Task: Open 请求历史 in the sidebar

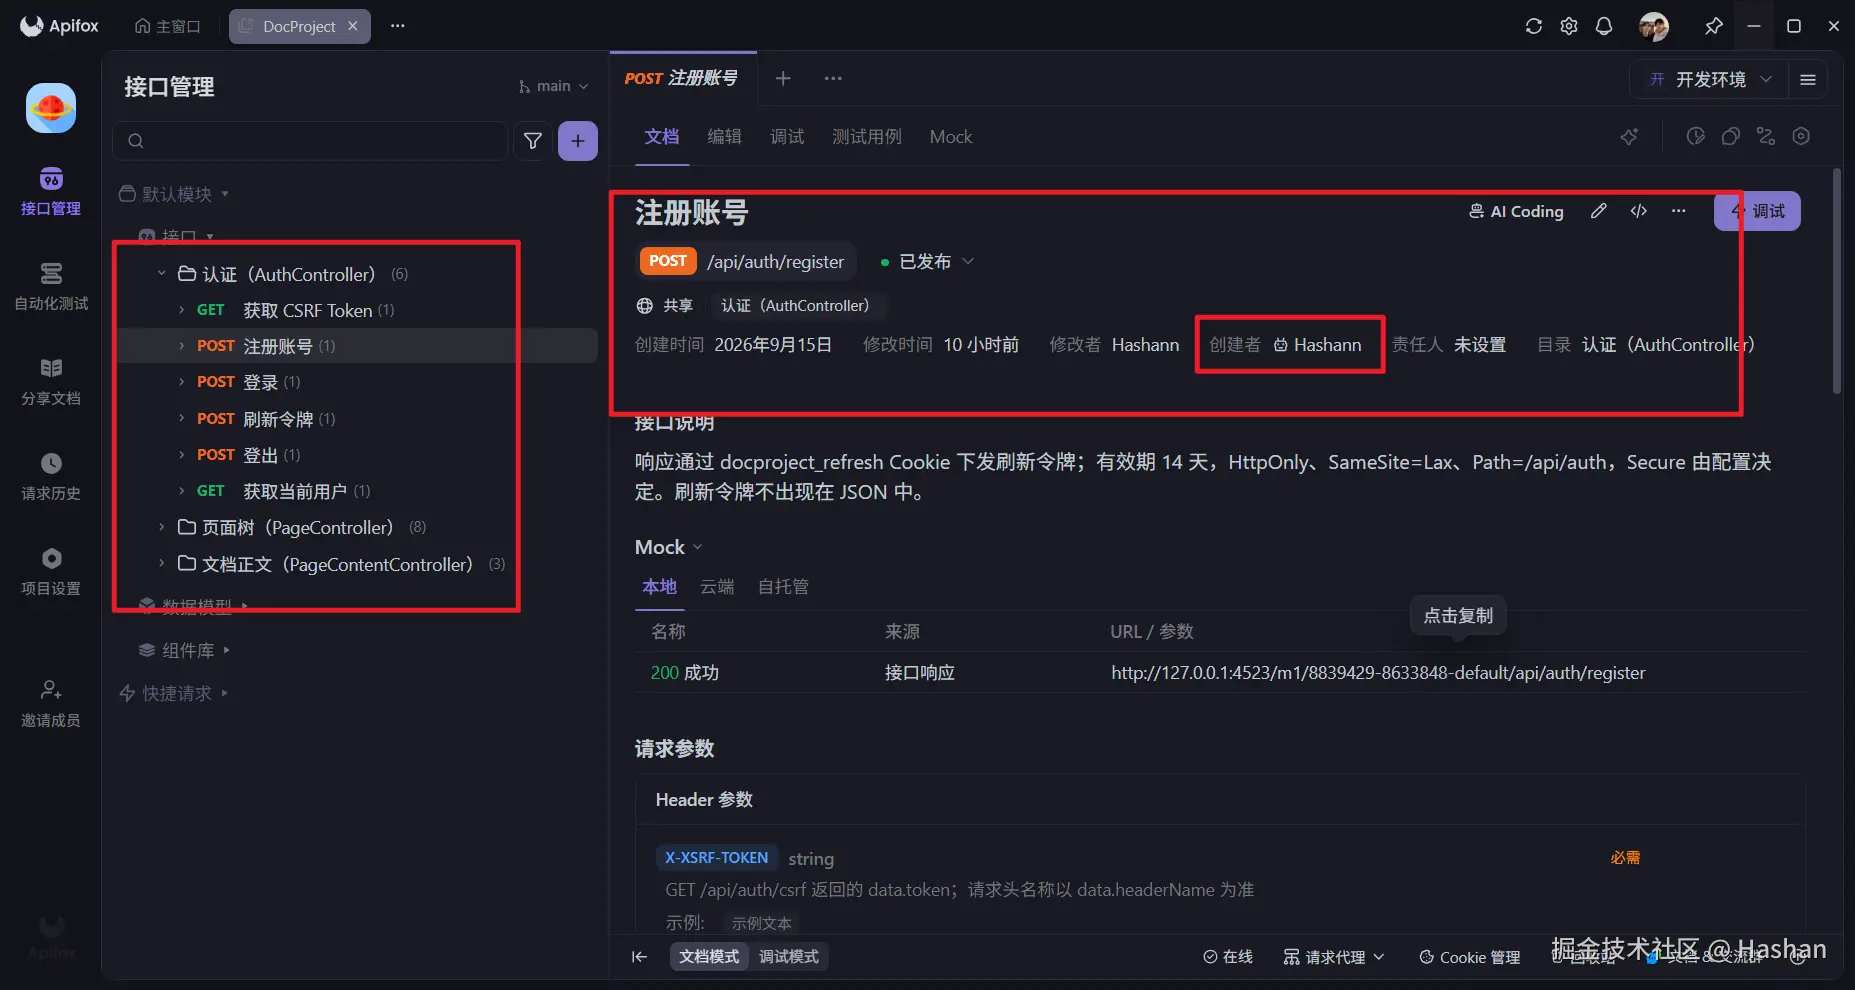Action: 51,477
